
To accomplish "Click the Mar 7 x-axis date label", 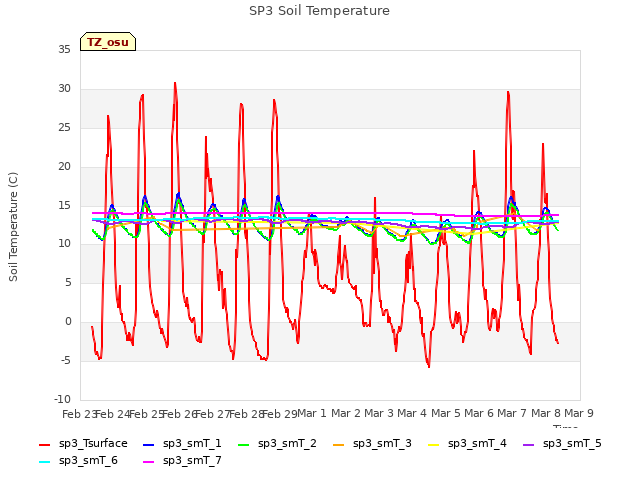I will point(512,413).
